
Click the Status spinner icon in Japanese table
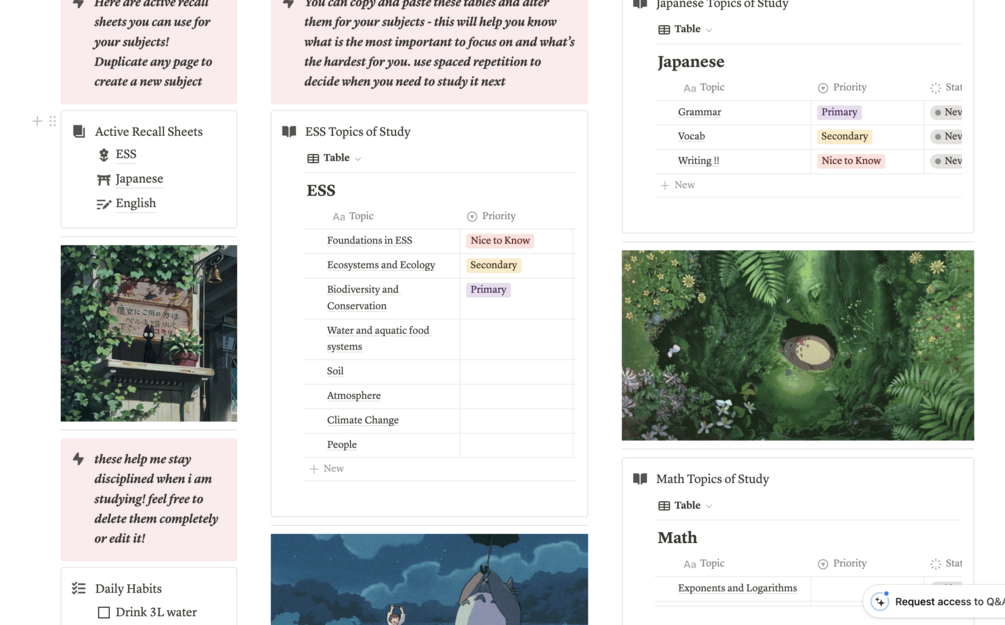click(x=936, y=88)
